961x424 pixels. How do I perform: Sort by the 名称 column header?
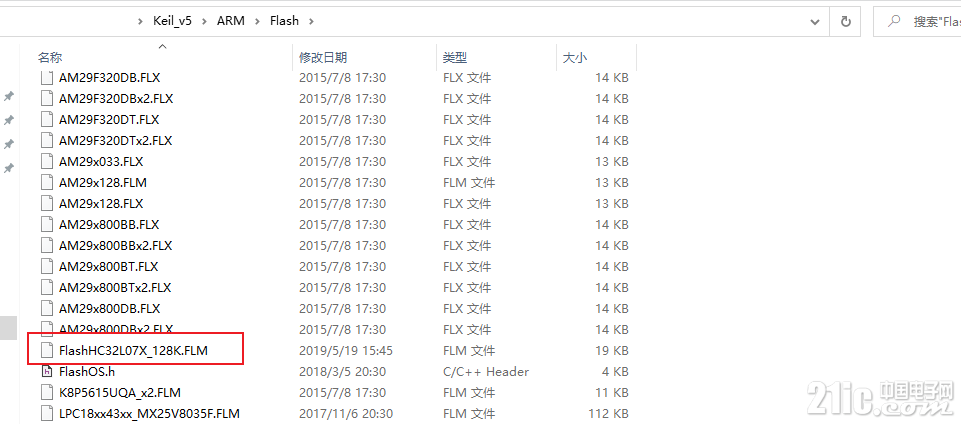[x=50, y=58]
